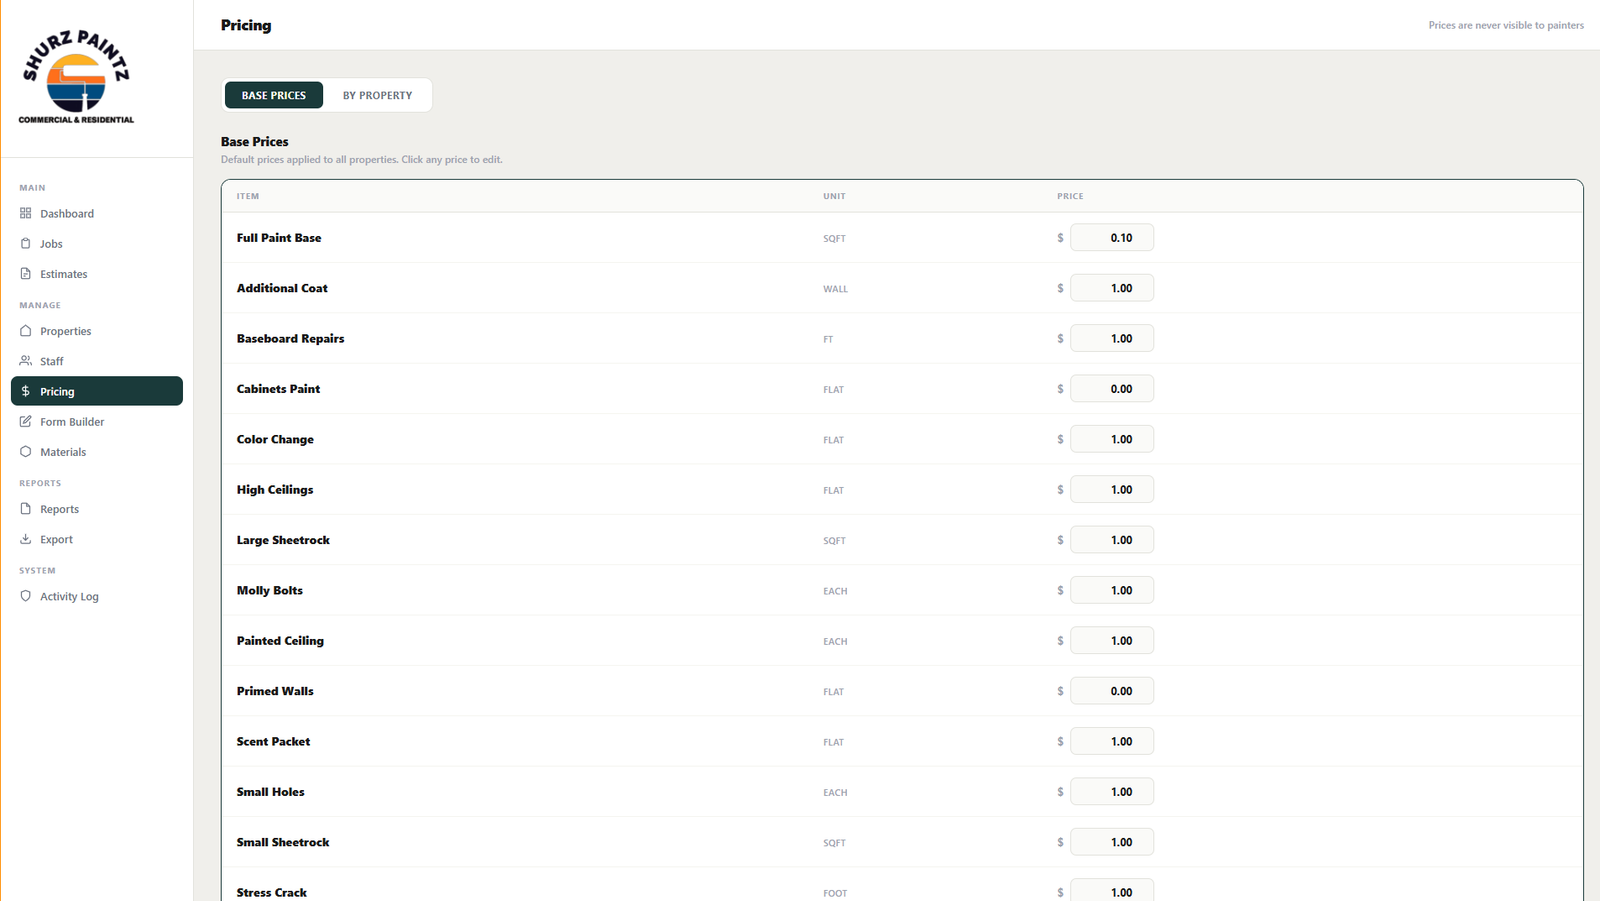The image size is (1600, 901).
Task: Click the Jobs clipboard icon
Action: pos(26,243)
